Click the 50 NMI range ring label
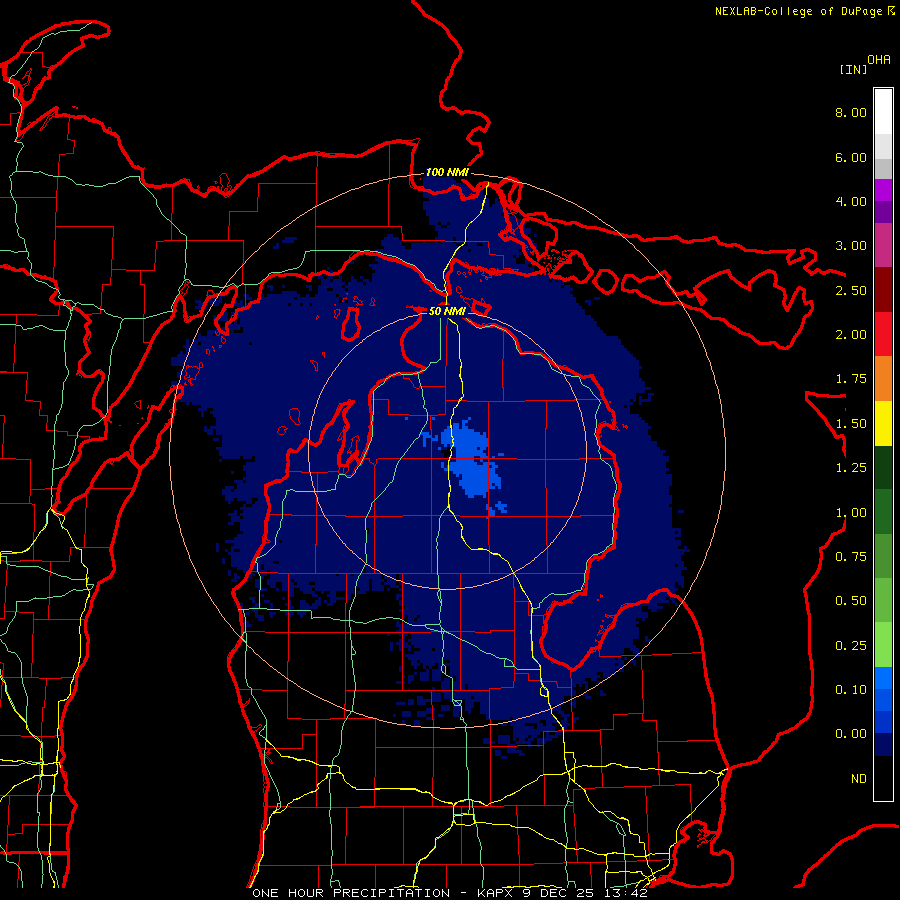The width and height of the screenshot is (900, 900). pos(447,311)
